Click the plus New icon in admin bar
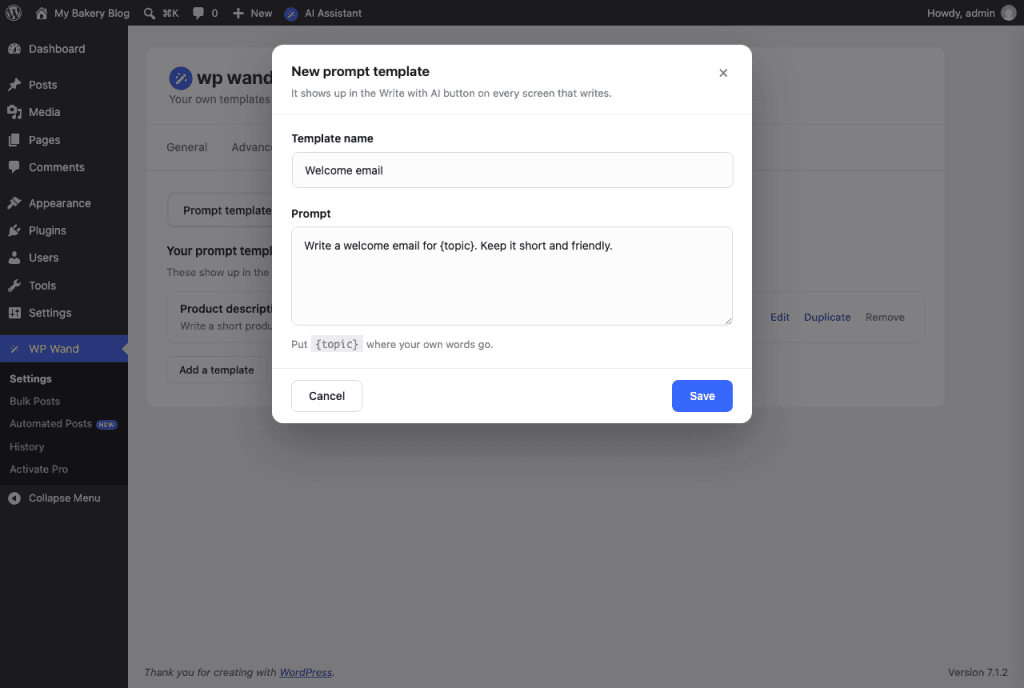Screen dimensions: 1024x688 pos(238,13)
